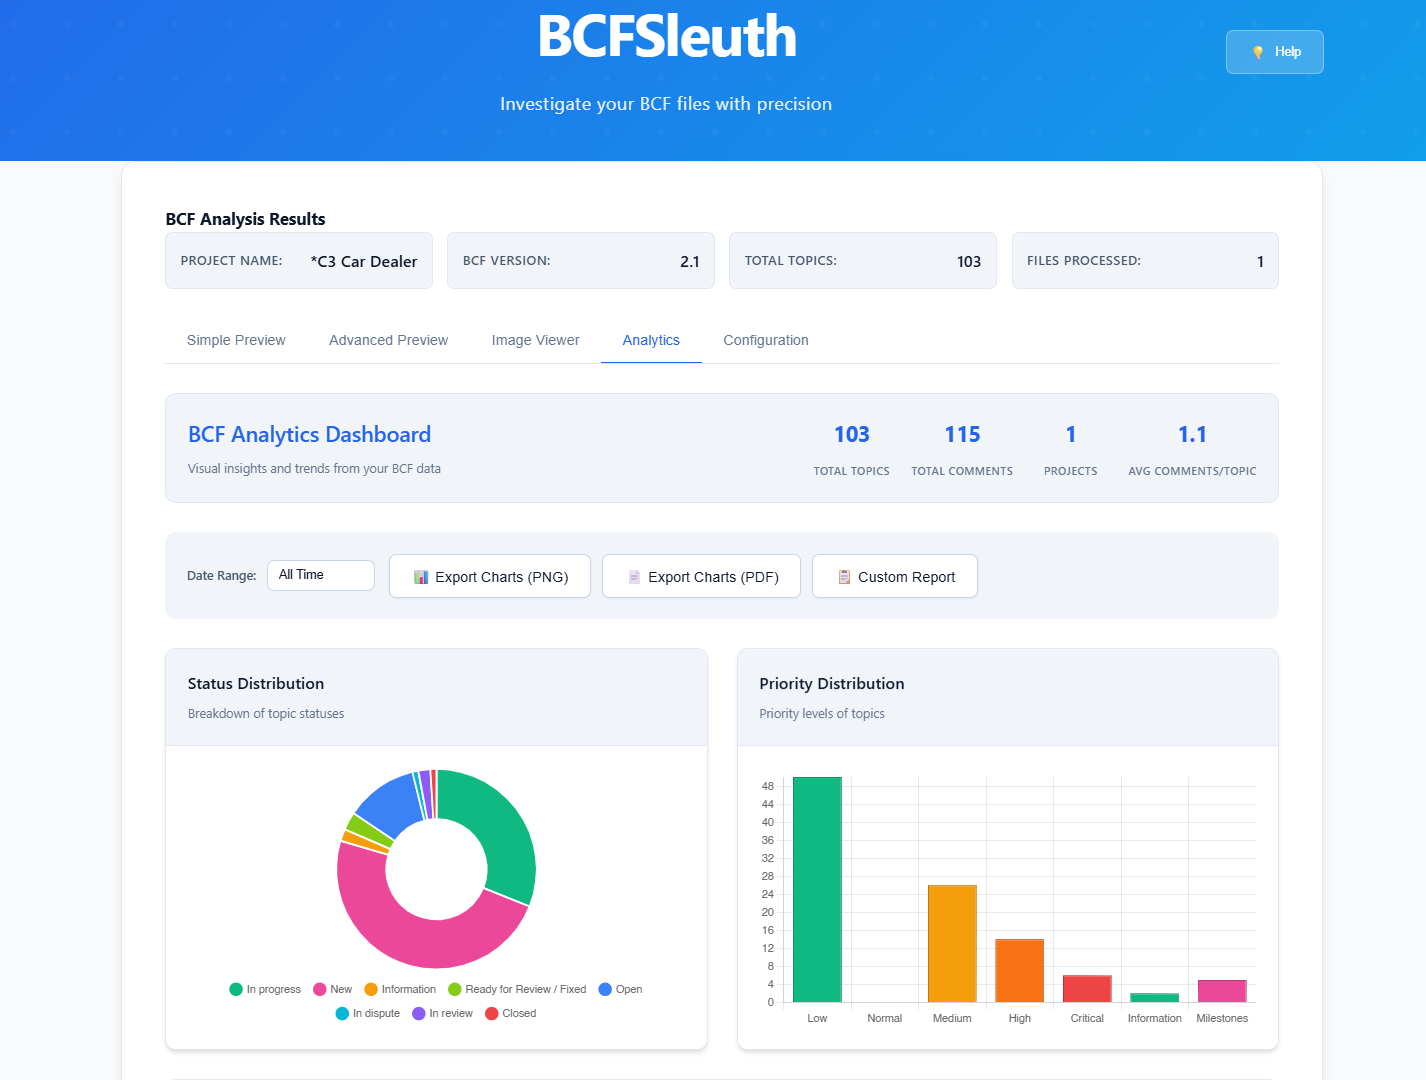Click the Low priority bar
The image size is (1426, 1080).
(x=817, y=889)
